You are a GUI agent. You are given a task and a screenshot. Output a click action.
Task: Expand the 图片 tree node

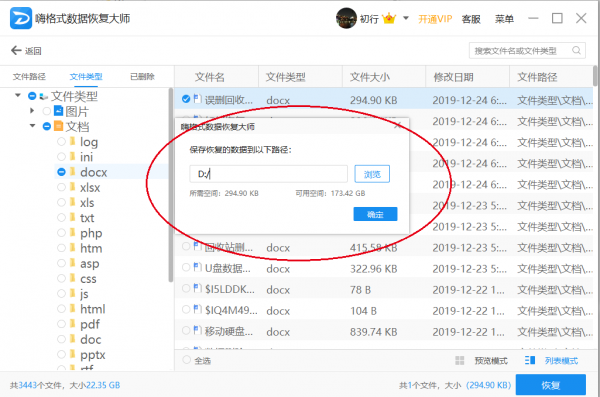click(32, 111)
